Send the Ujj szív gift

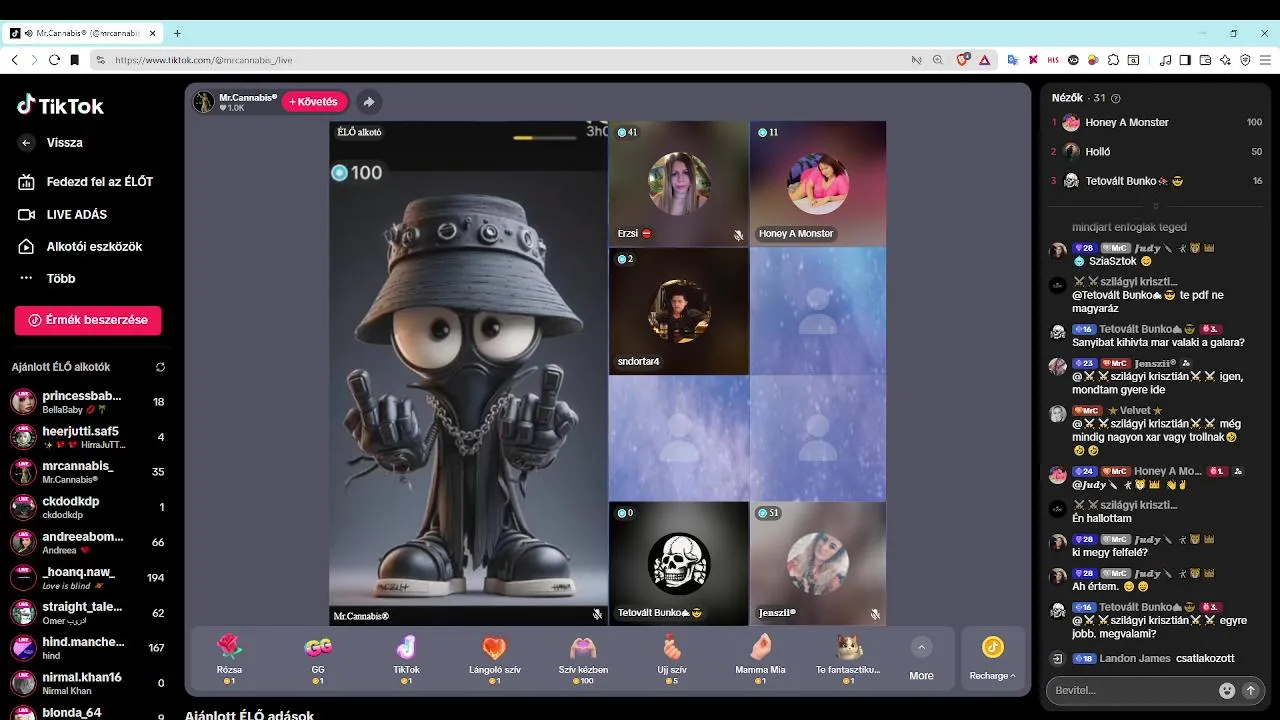671,659
